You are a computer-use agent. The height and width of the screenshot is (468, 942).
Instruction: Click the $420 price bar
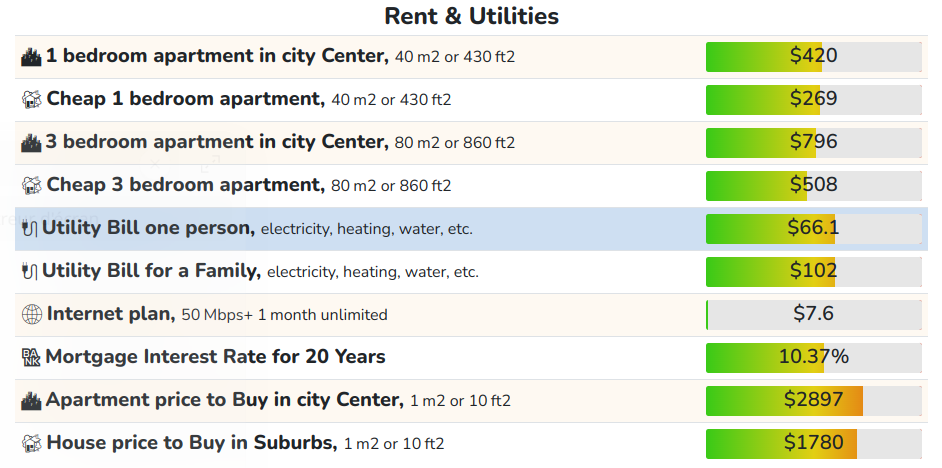tap(813, 56)
